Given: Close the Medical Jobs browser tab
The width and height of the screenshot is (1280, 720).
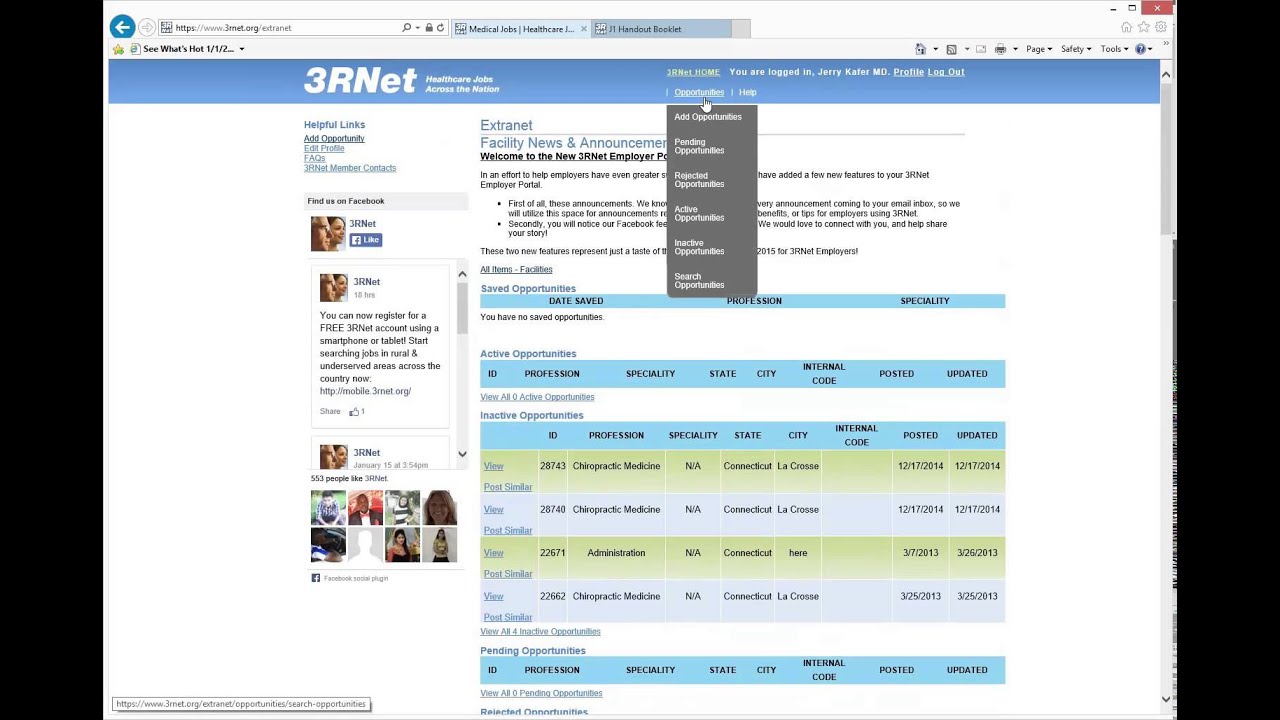Looking at the screenshot, I should point(584,29).
